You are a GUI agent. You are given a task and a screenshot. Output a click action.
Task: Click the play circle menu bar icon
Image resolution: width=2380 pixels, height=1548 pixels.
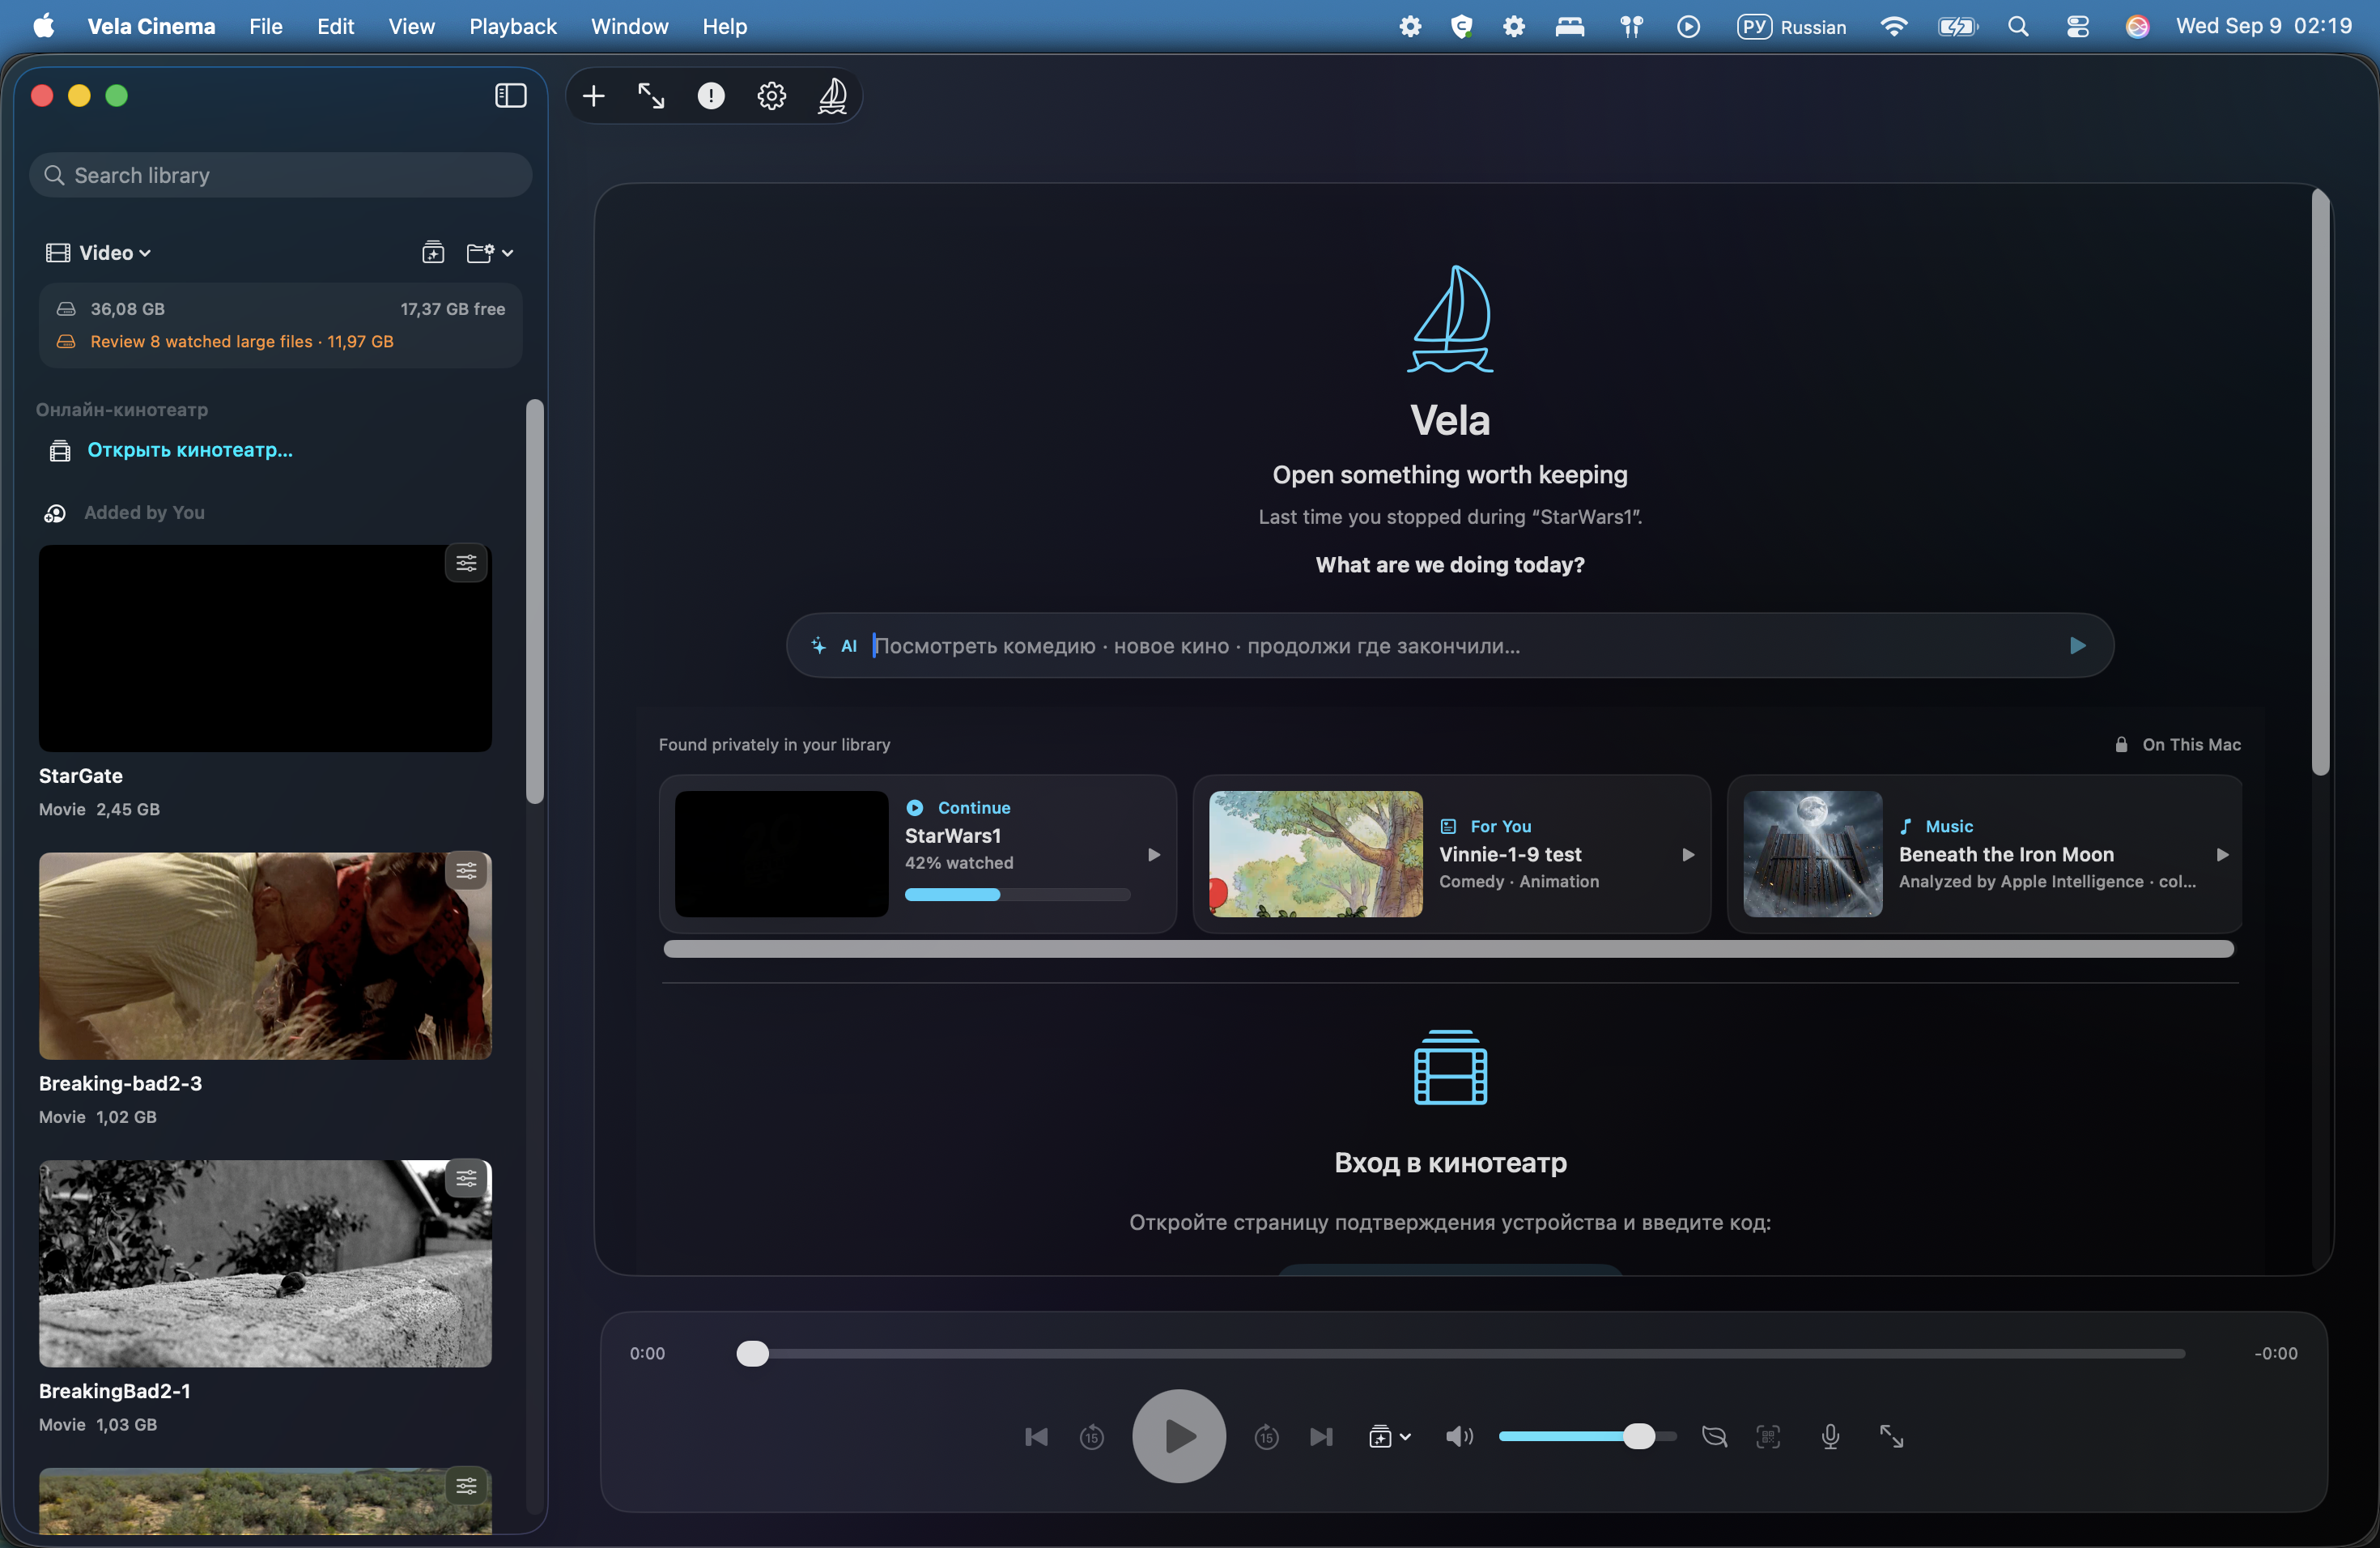1688,27
